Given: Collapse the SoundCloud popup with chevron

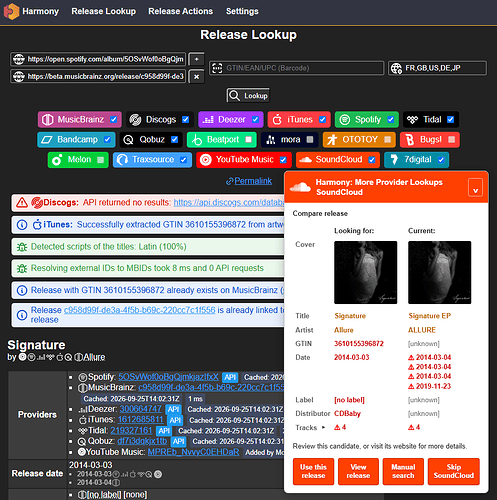Looking at the screenshot, I should (475, 187).
